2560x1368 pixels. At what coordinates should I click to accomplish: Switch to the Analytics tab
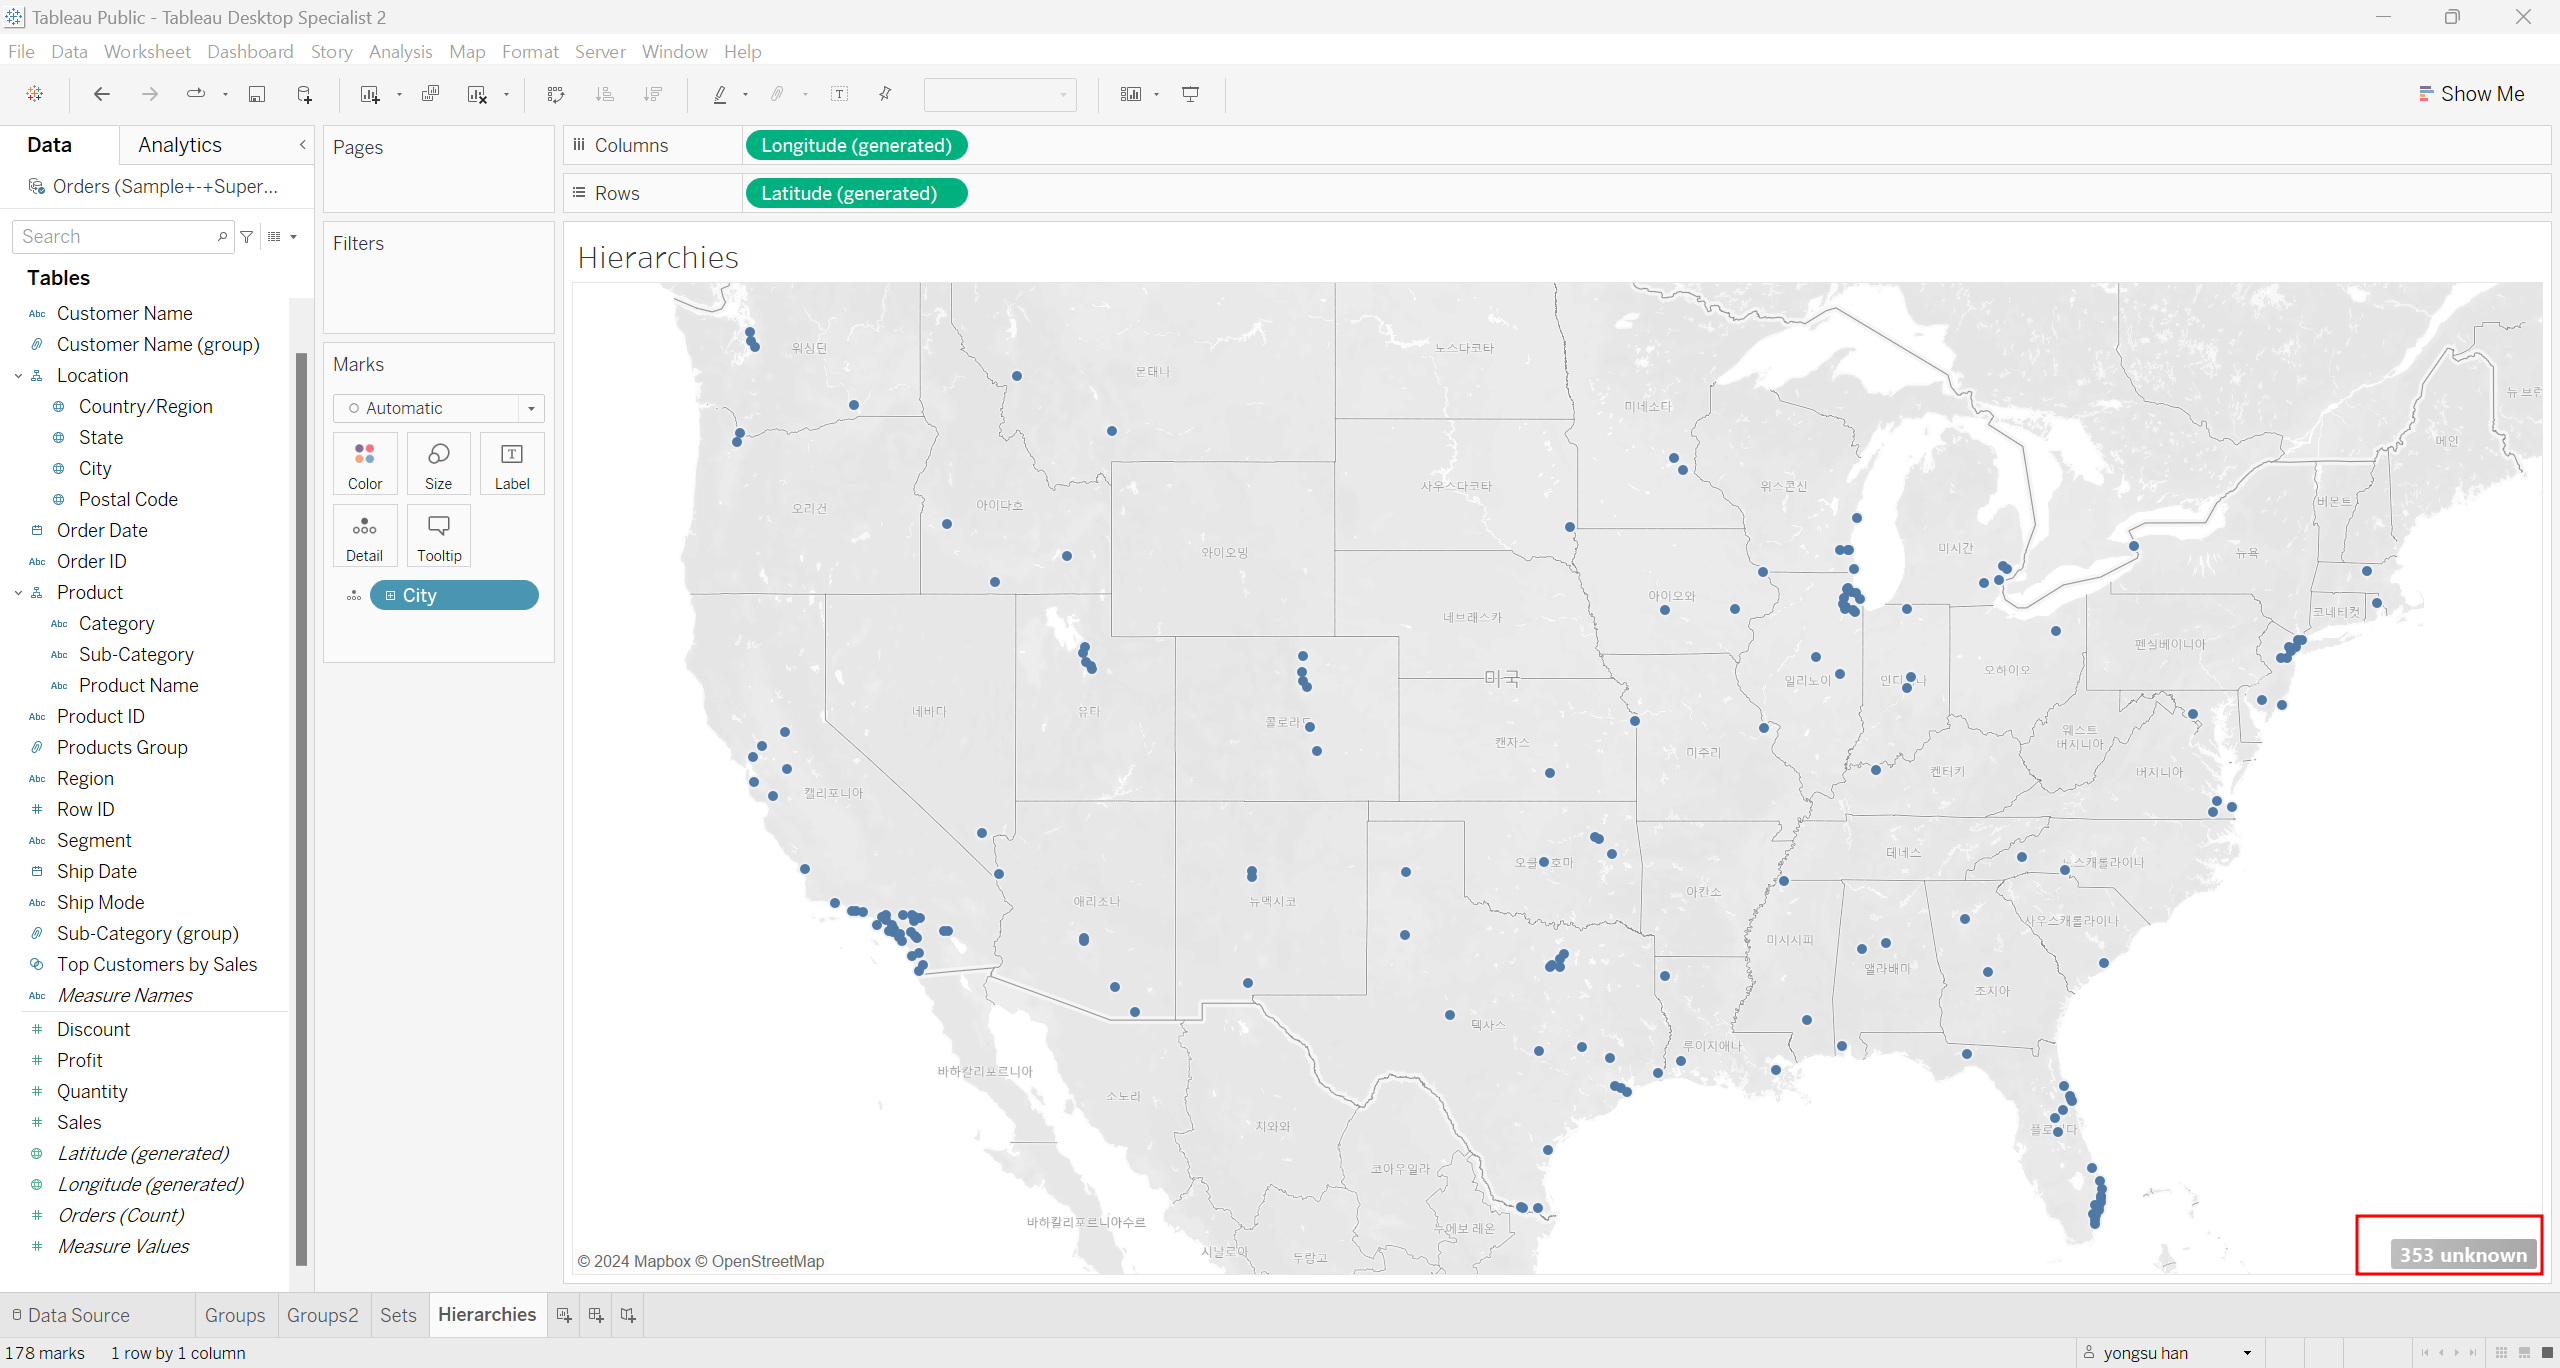pyautogui.click(x=180, y=145)
